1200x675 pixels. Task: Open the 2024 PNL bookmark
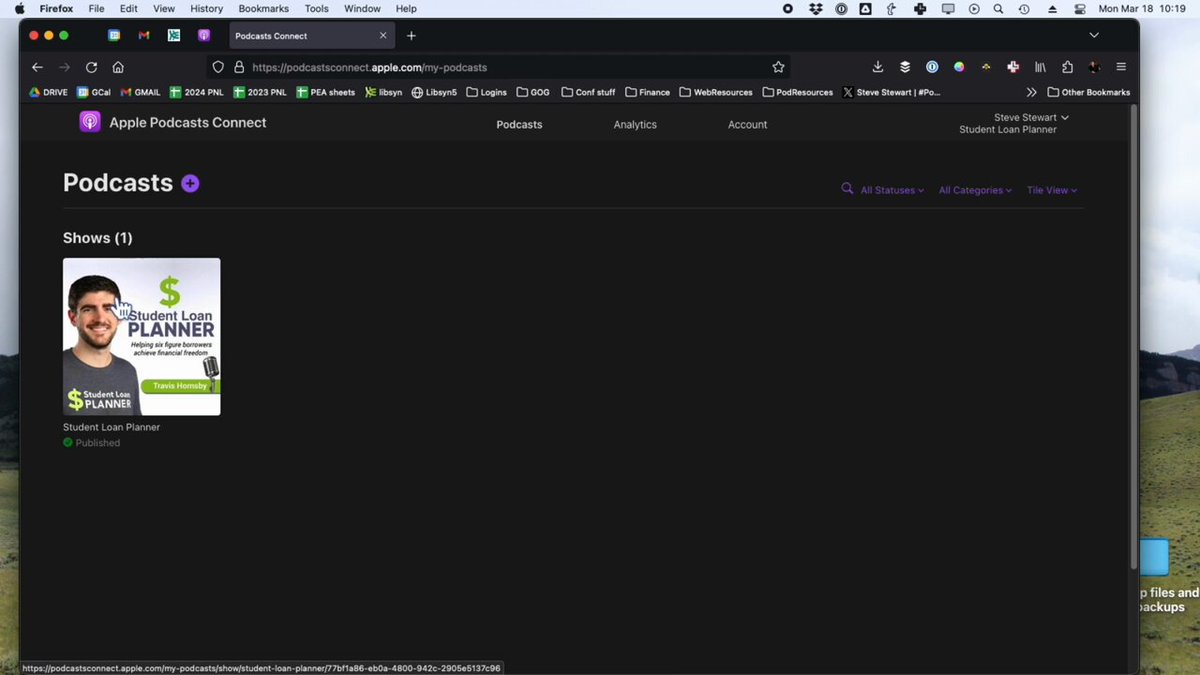[197, 92]
